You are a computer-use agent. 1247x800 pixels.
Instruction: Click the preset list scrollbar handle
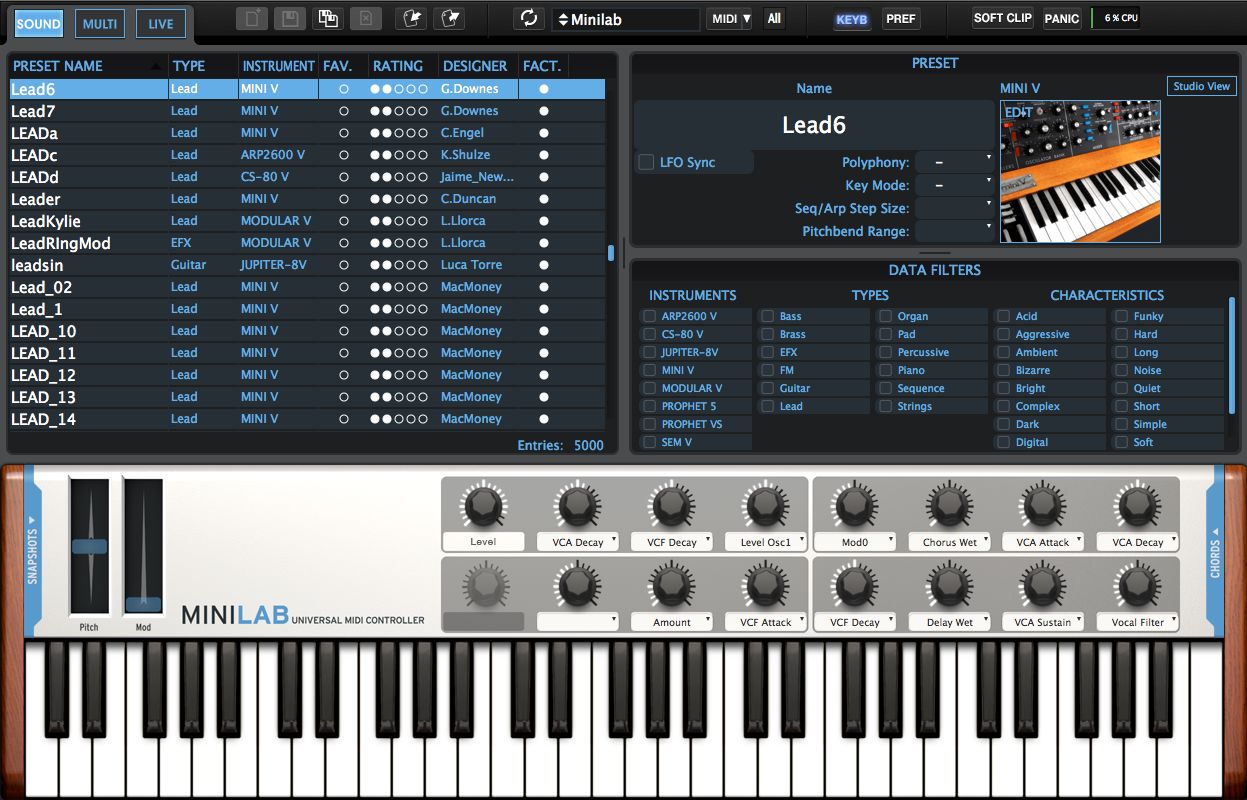[x=611, y=253]
